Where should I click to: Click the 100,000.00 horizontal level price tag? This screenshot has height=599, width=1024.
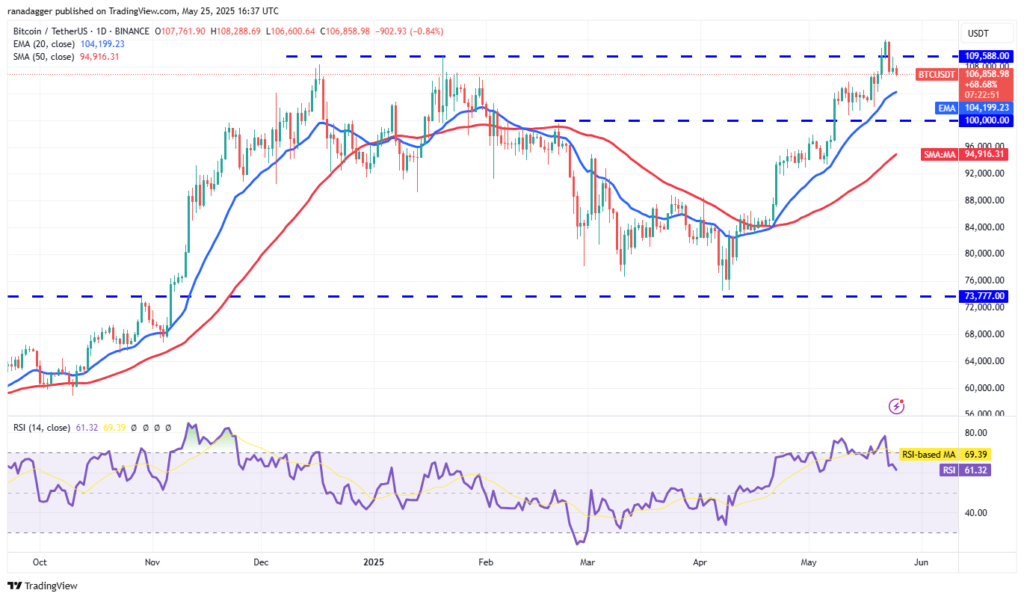pos(983,120)
